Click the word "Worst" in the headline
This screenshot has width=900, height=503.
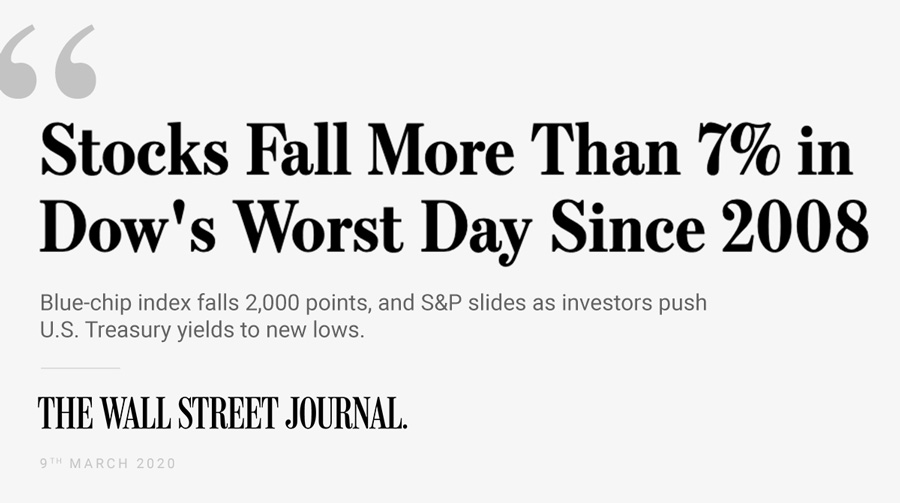tap(320, 226)
